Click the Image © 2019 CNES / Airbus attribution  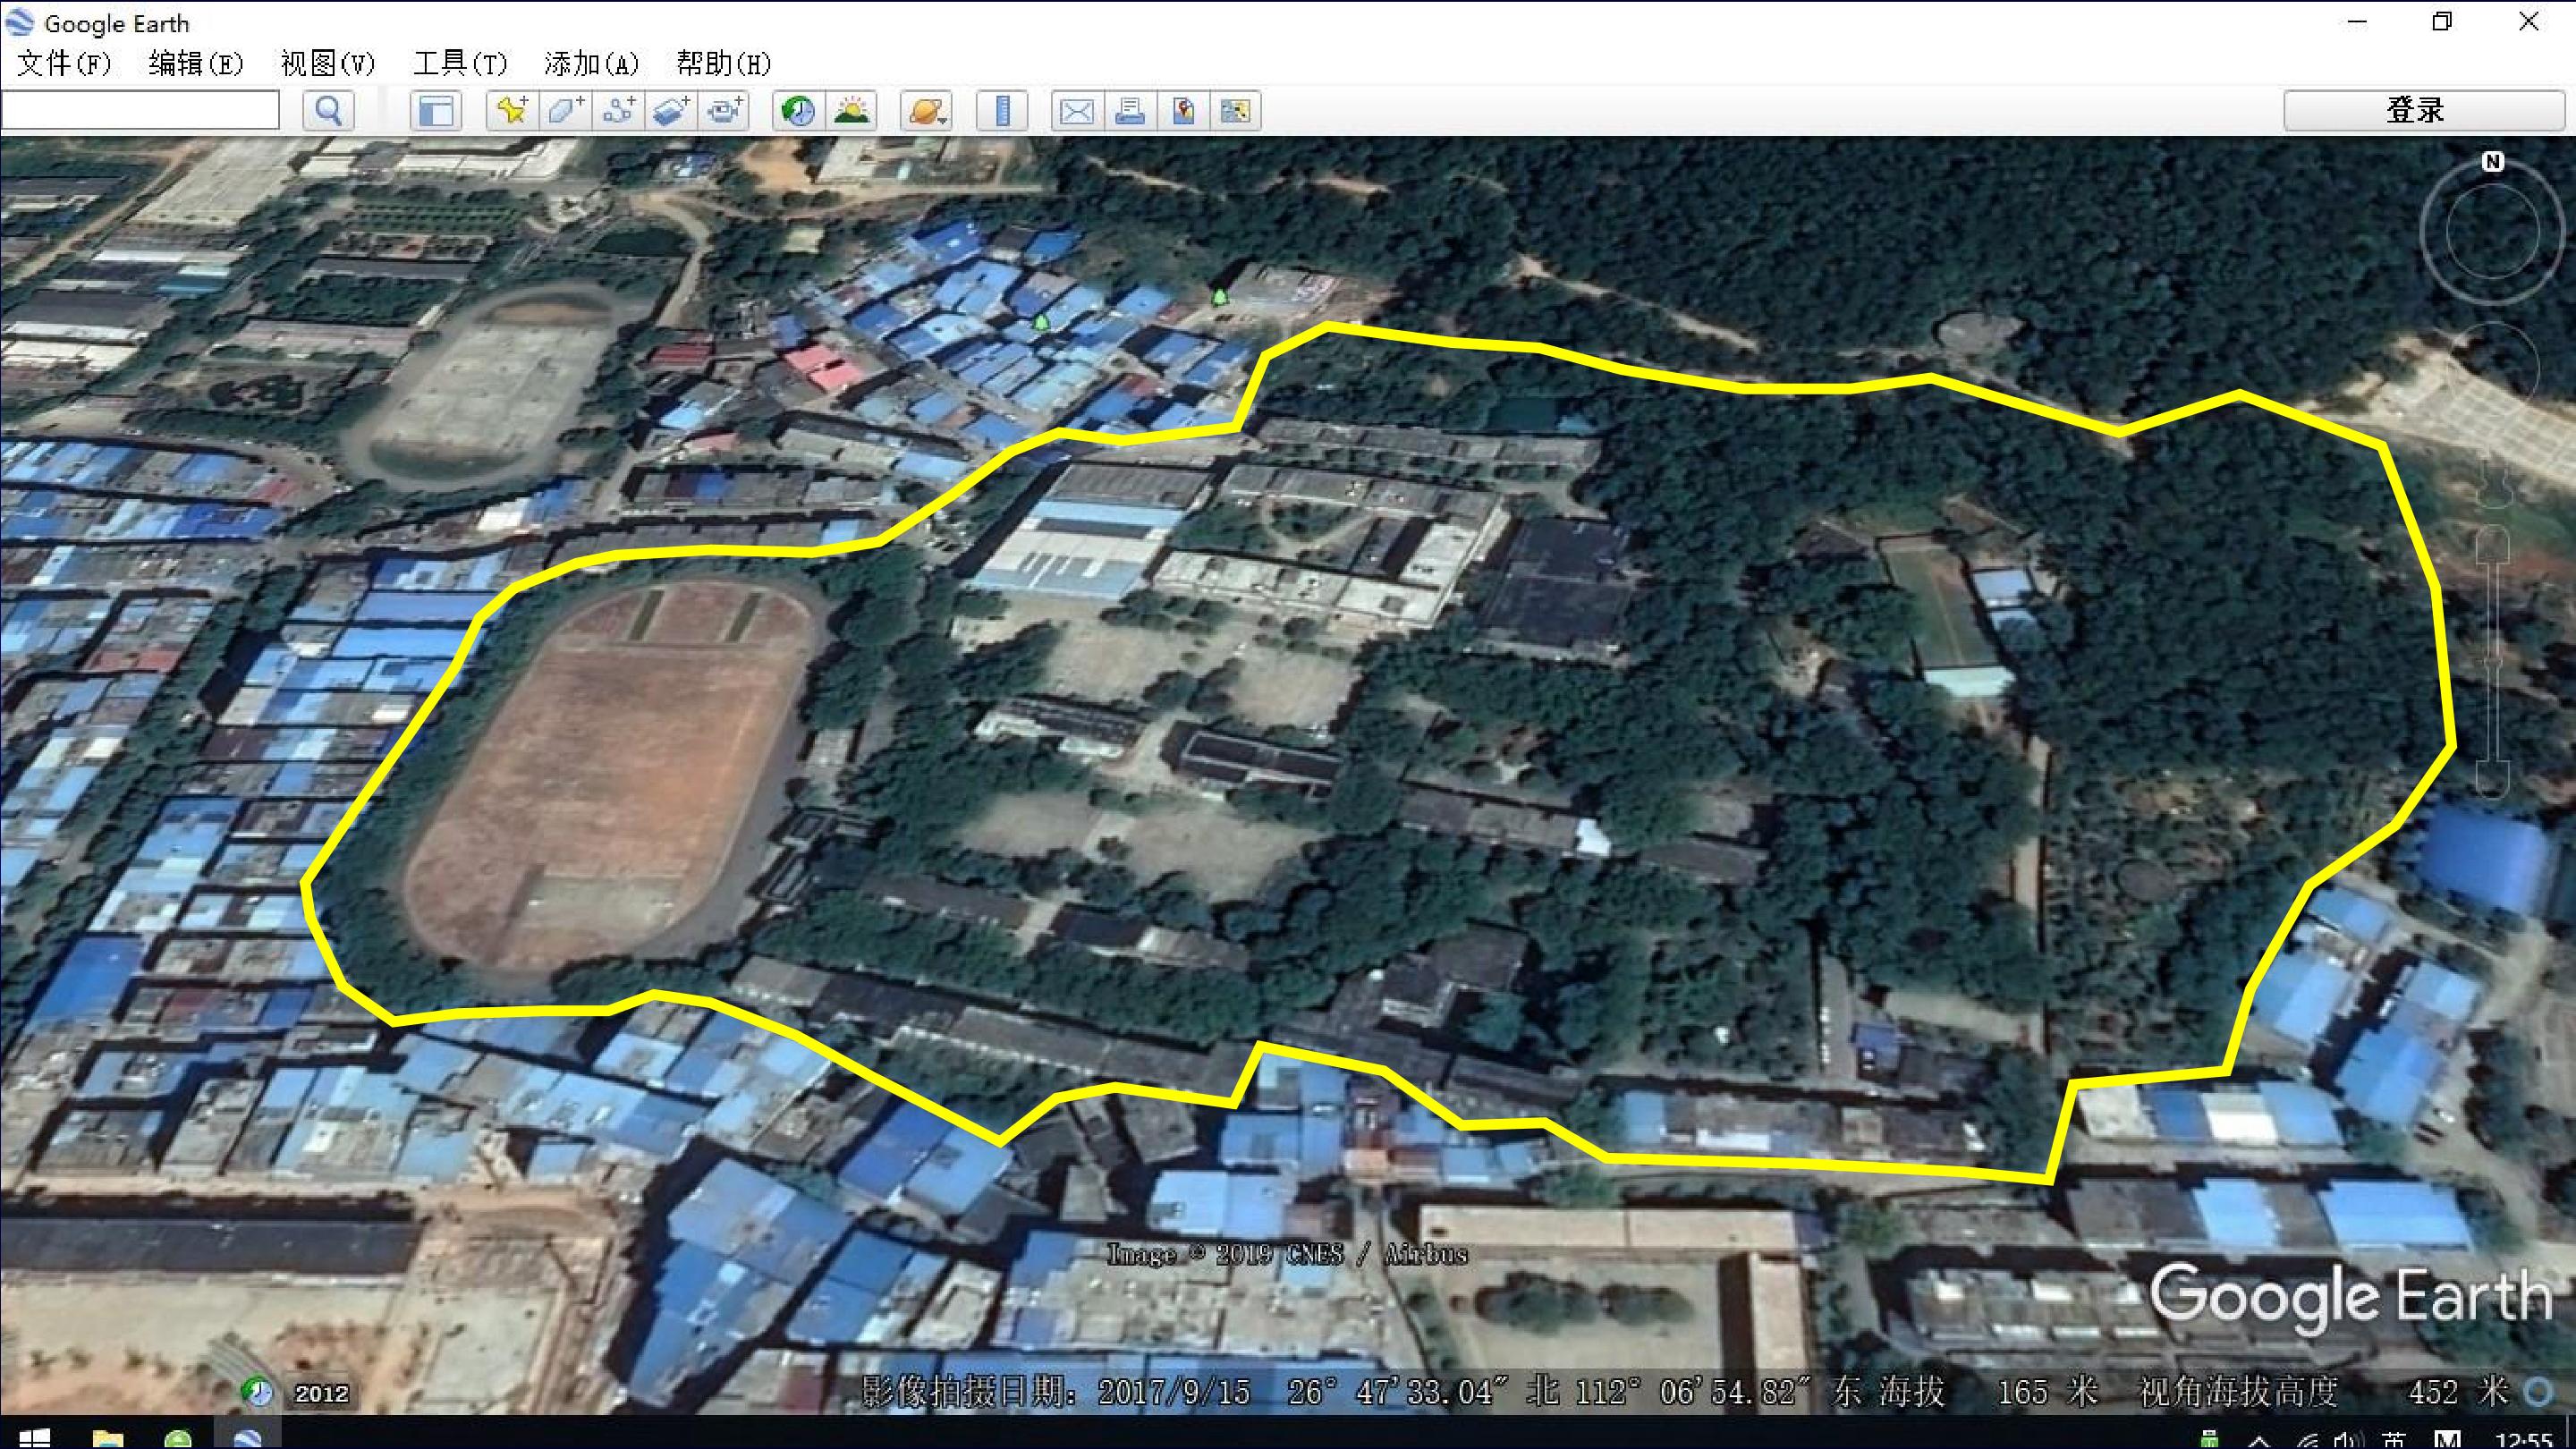pos(1287,1254)
